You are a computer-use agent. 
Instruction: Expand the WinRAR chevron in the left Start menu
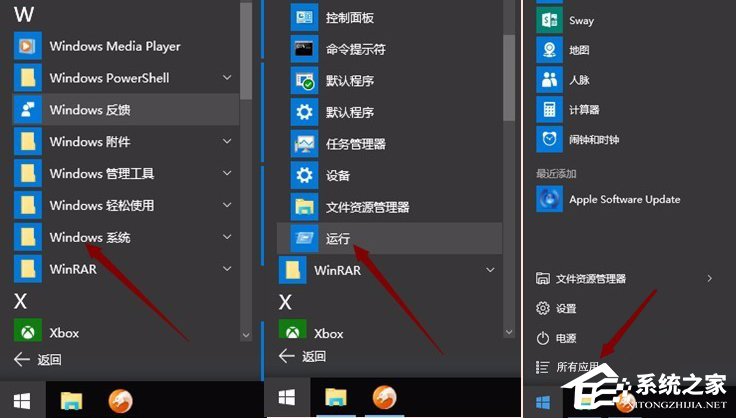(227, 269)
